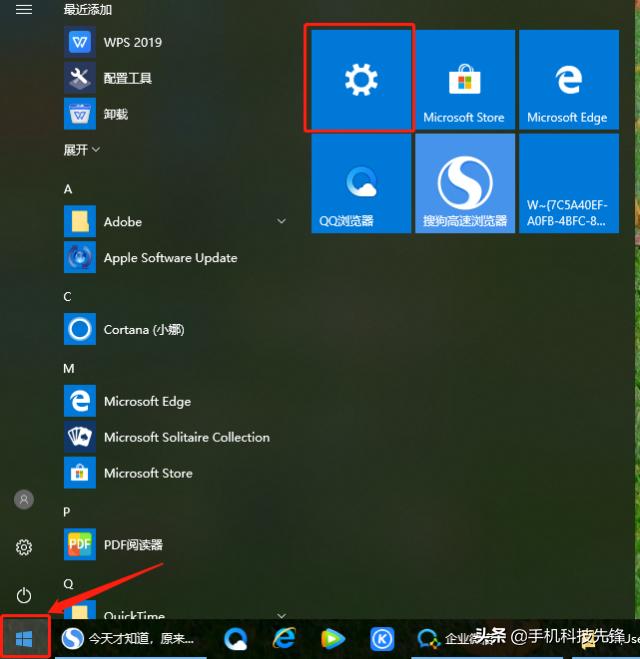
Task: Launch Microsoft Solitaire Collection
Action: 186,437
